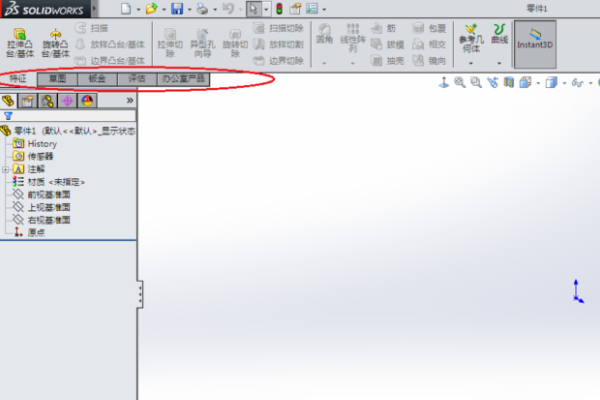Select the 上视基准面 top plane
The image size is (600, 400).
pyautogui.click(x=41, y=207)
